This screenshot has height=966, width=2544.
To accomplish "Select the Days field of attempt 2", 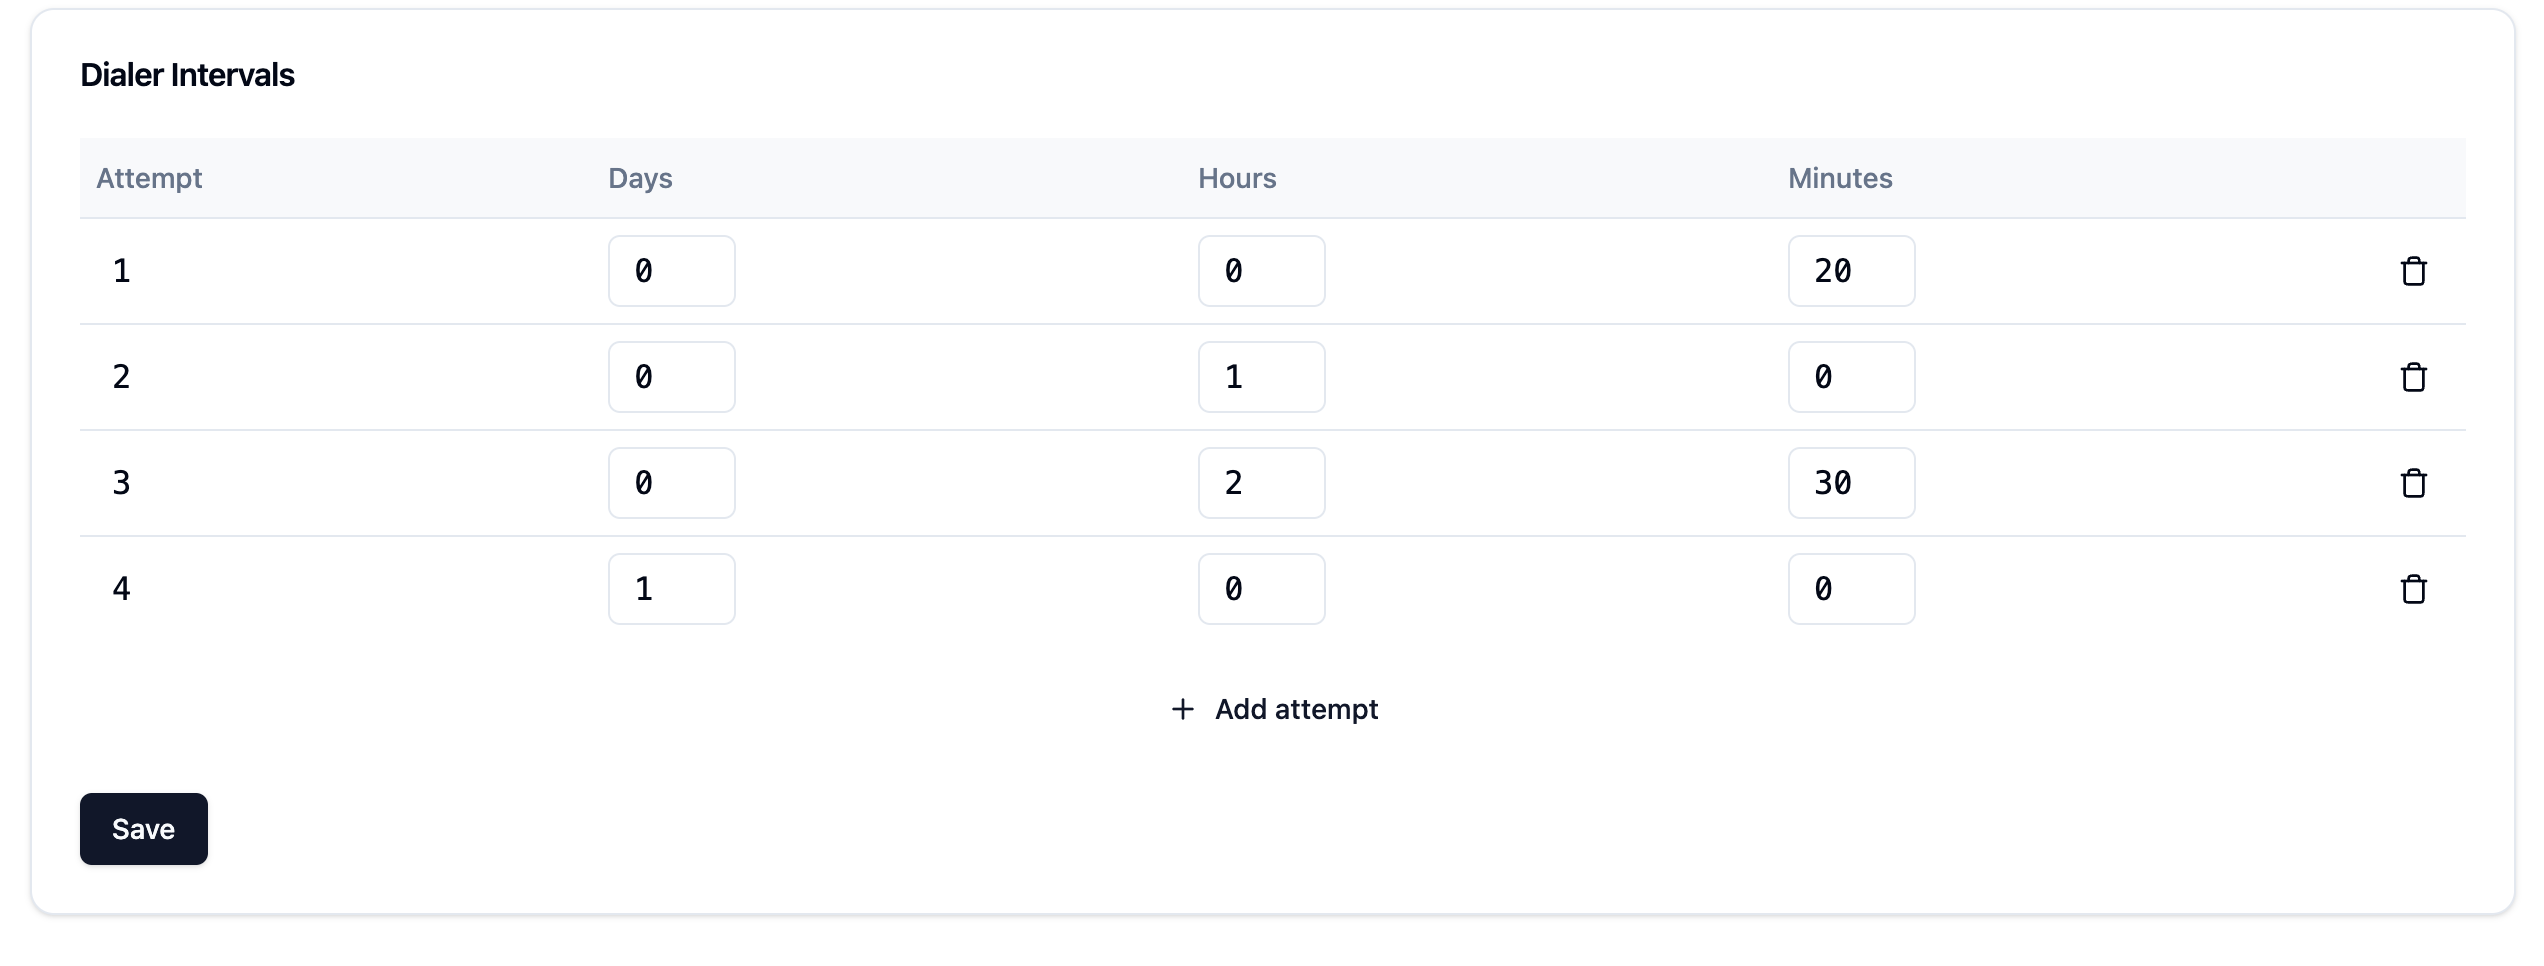I will coord(671,377).
